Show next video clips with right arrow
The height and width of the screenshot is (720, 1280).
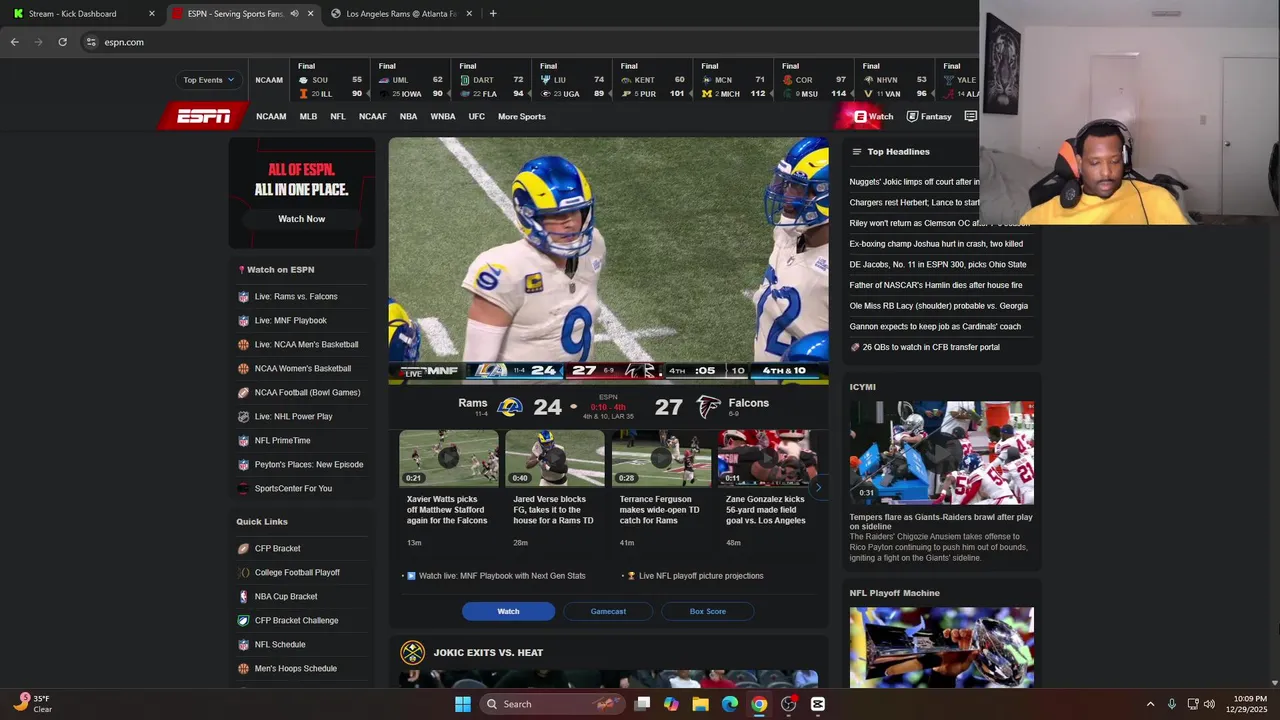818,488
